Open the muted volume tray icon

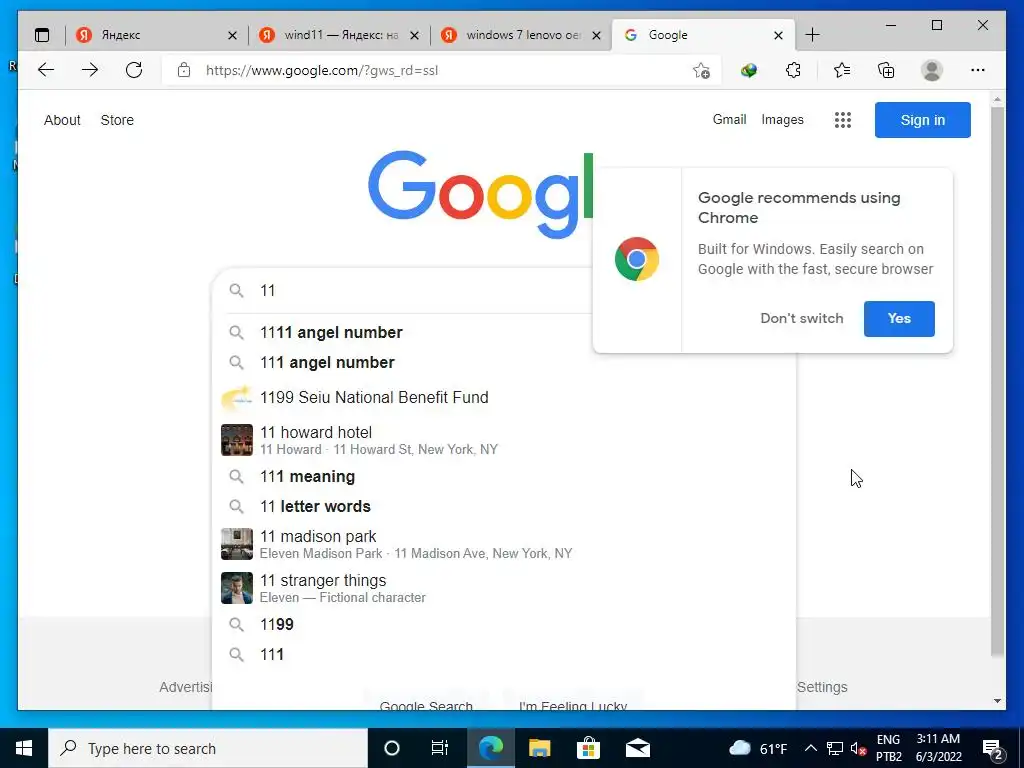[x=859, y=748]
